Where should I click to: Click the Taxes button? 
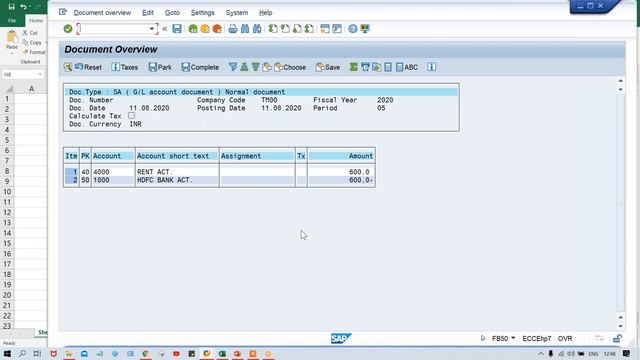click(124, 67)
